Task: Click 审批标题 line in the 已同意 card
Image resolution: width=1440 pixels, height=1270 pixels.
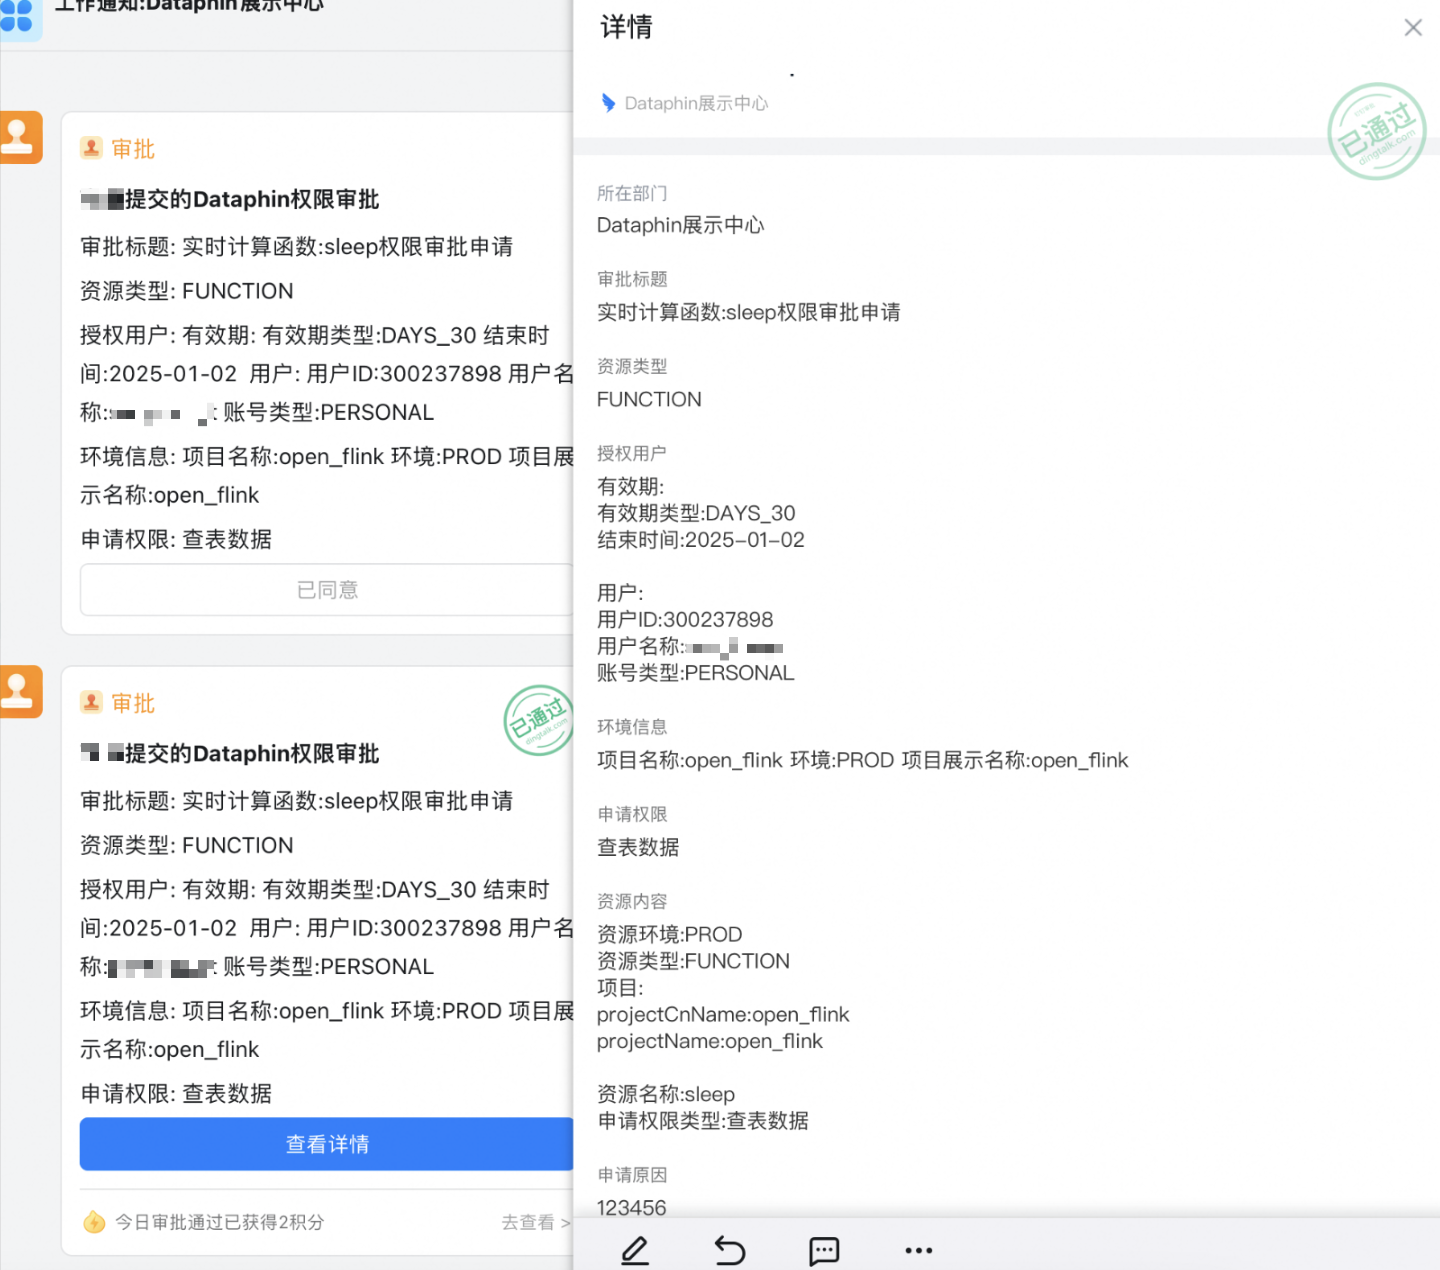Action: (297, 247)
